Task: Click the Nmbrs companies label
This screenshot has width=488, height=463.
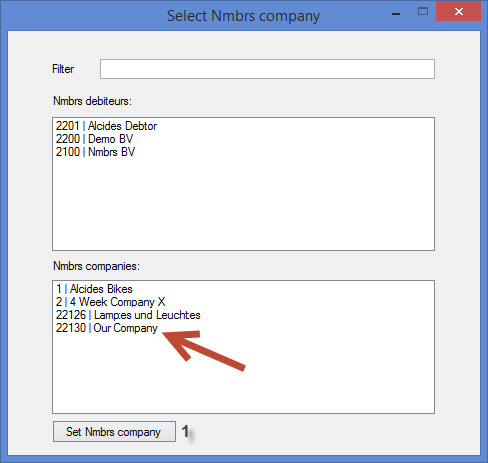Action: (96, 266)
